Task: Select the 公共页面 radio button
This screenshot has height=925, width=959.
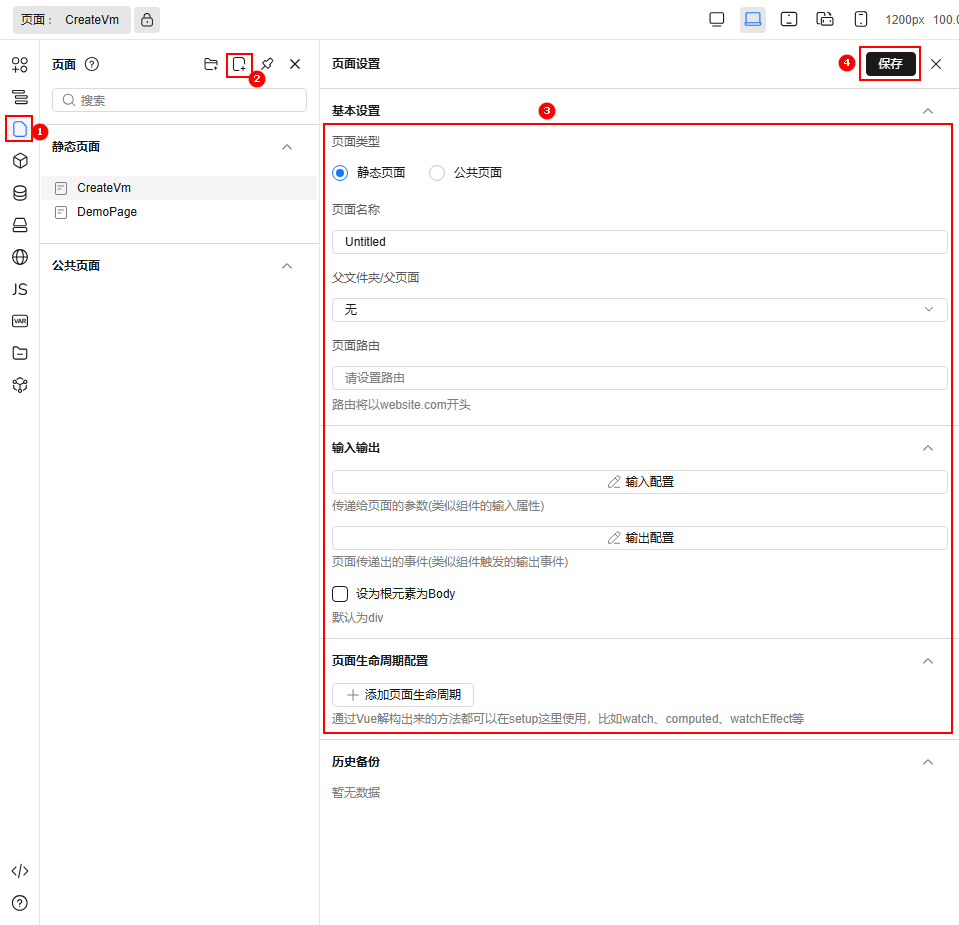Action: click(437, 172)
